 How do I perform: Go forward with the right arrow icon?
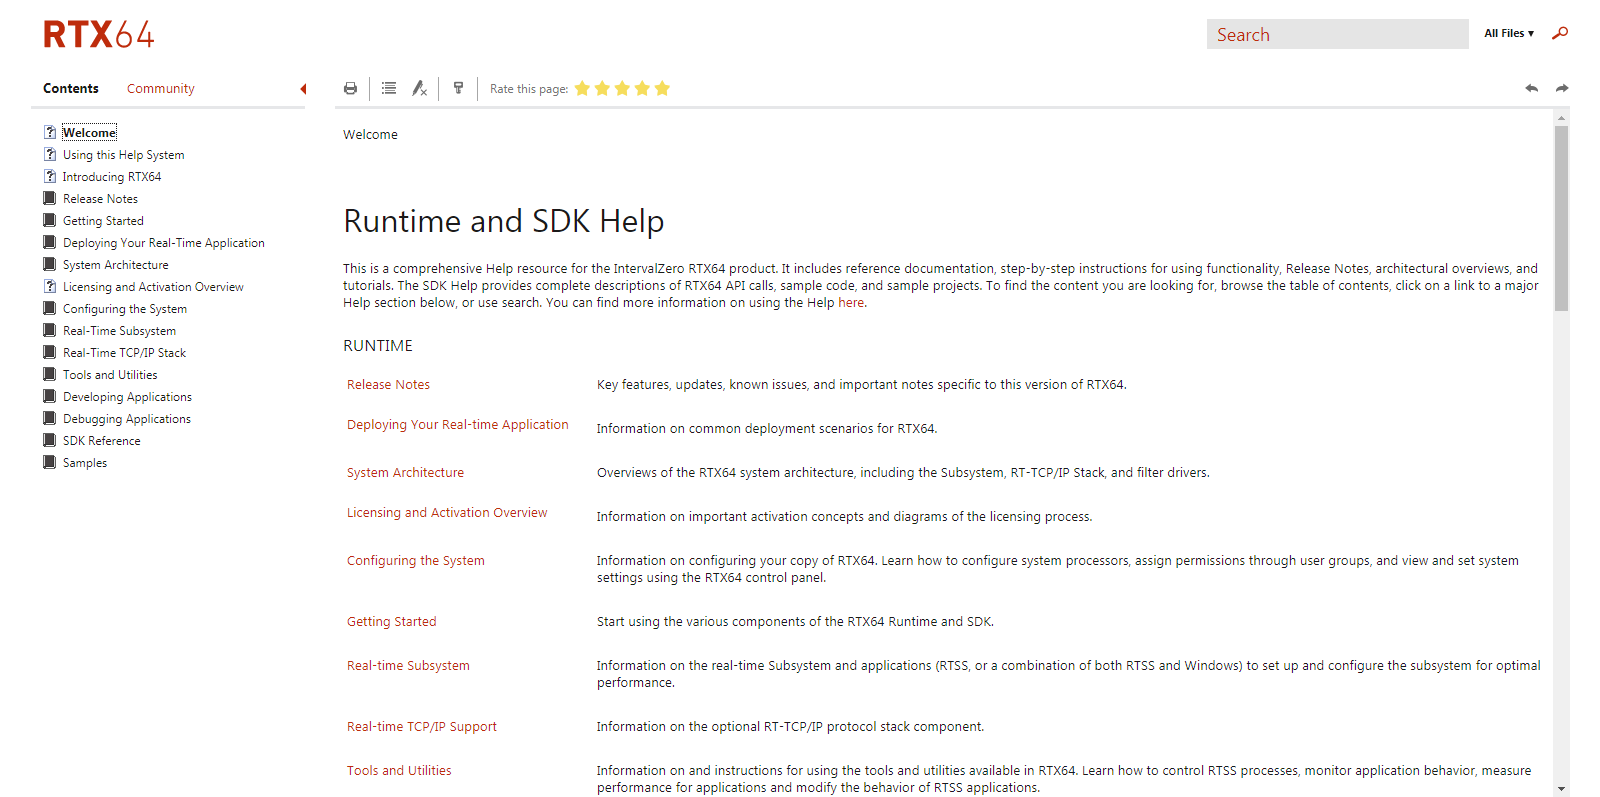(x=1562, y=89)
